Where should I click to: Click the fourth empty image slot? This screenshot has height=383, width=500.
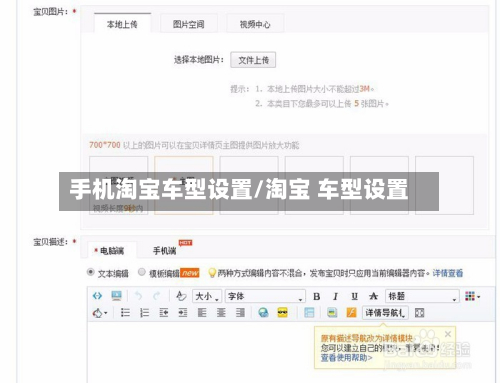pos(314,185)
